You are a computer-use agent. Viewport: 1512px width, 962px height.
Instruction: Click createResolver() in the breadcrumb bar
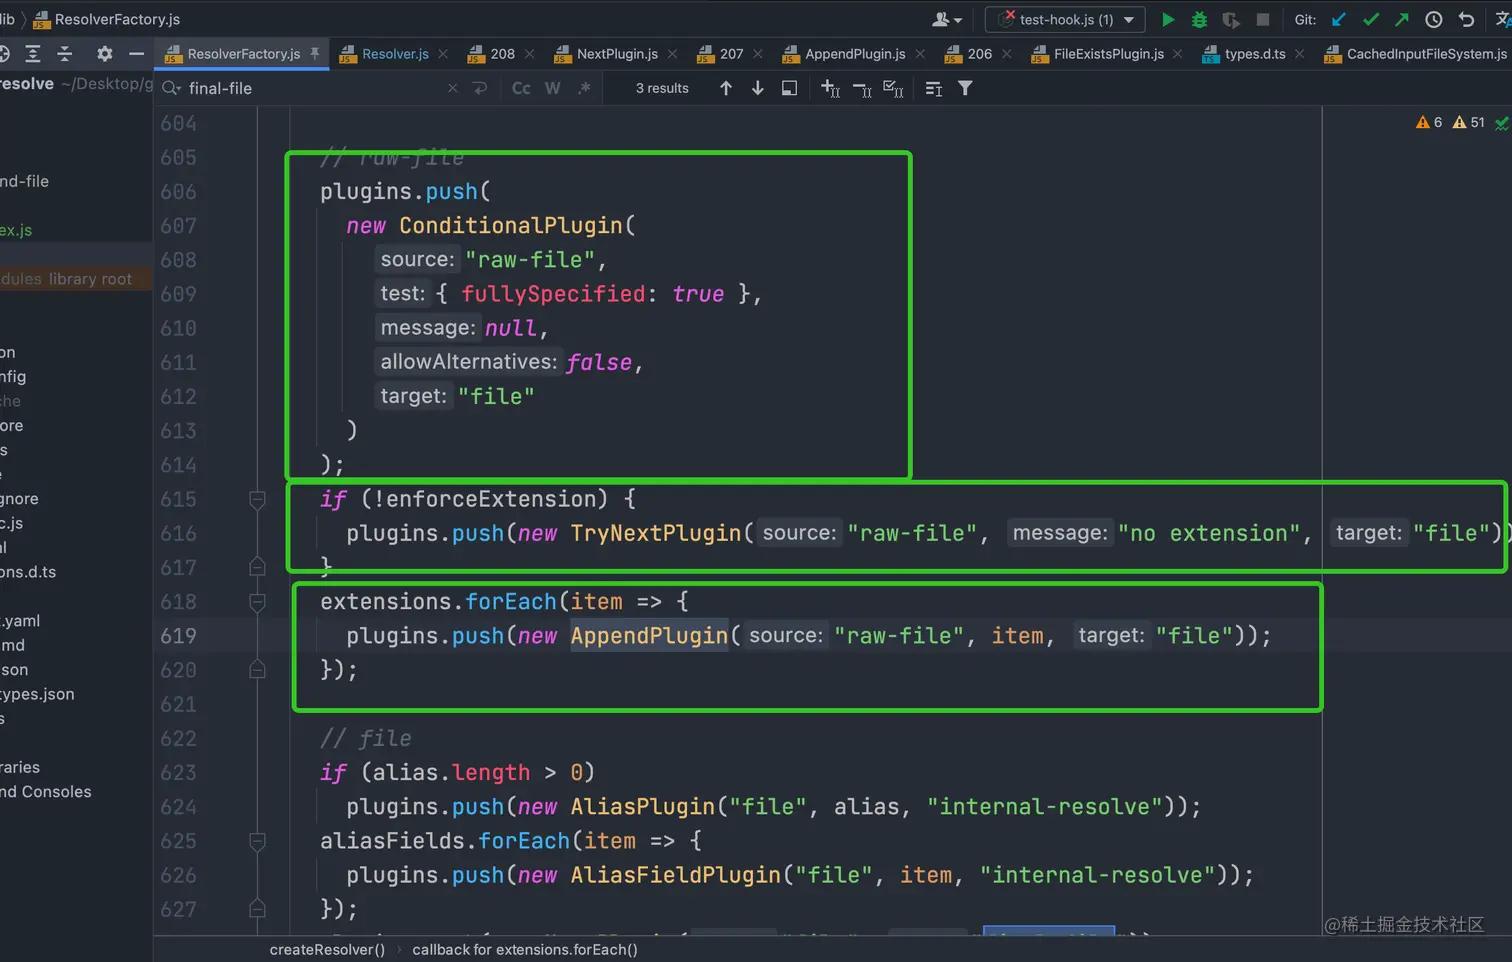pyautogui.click(x=327, y=949)
